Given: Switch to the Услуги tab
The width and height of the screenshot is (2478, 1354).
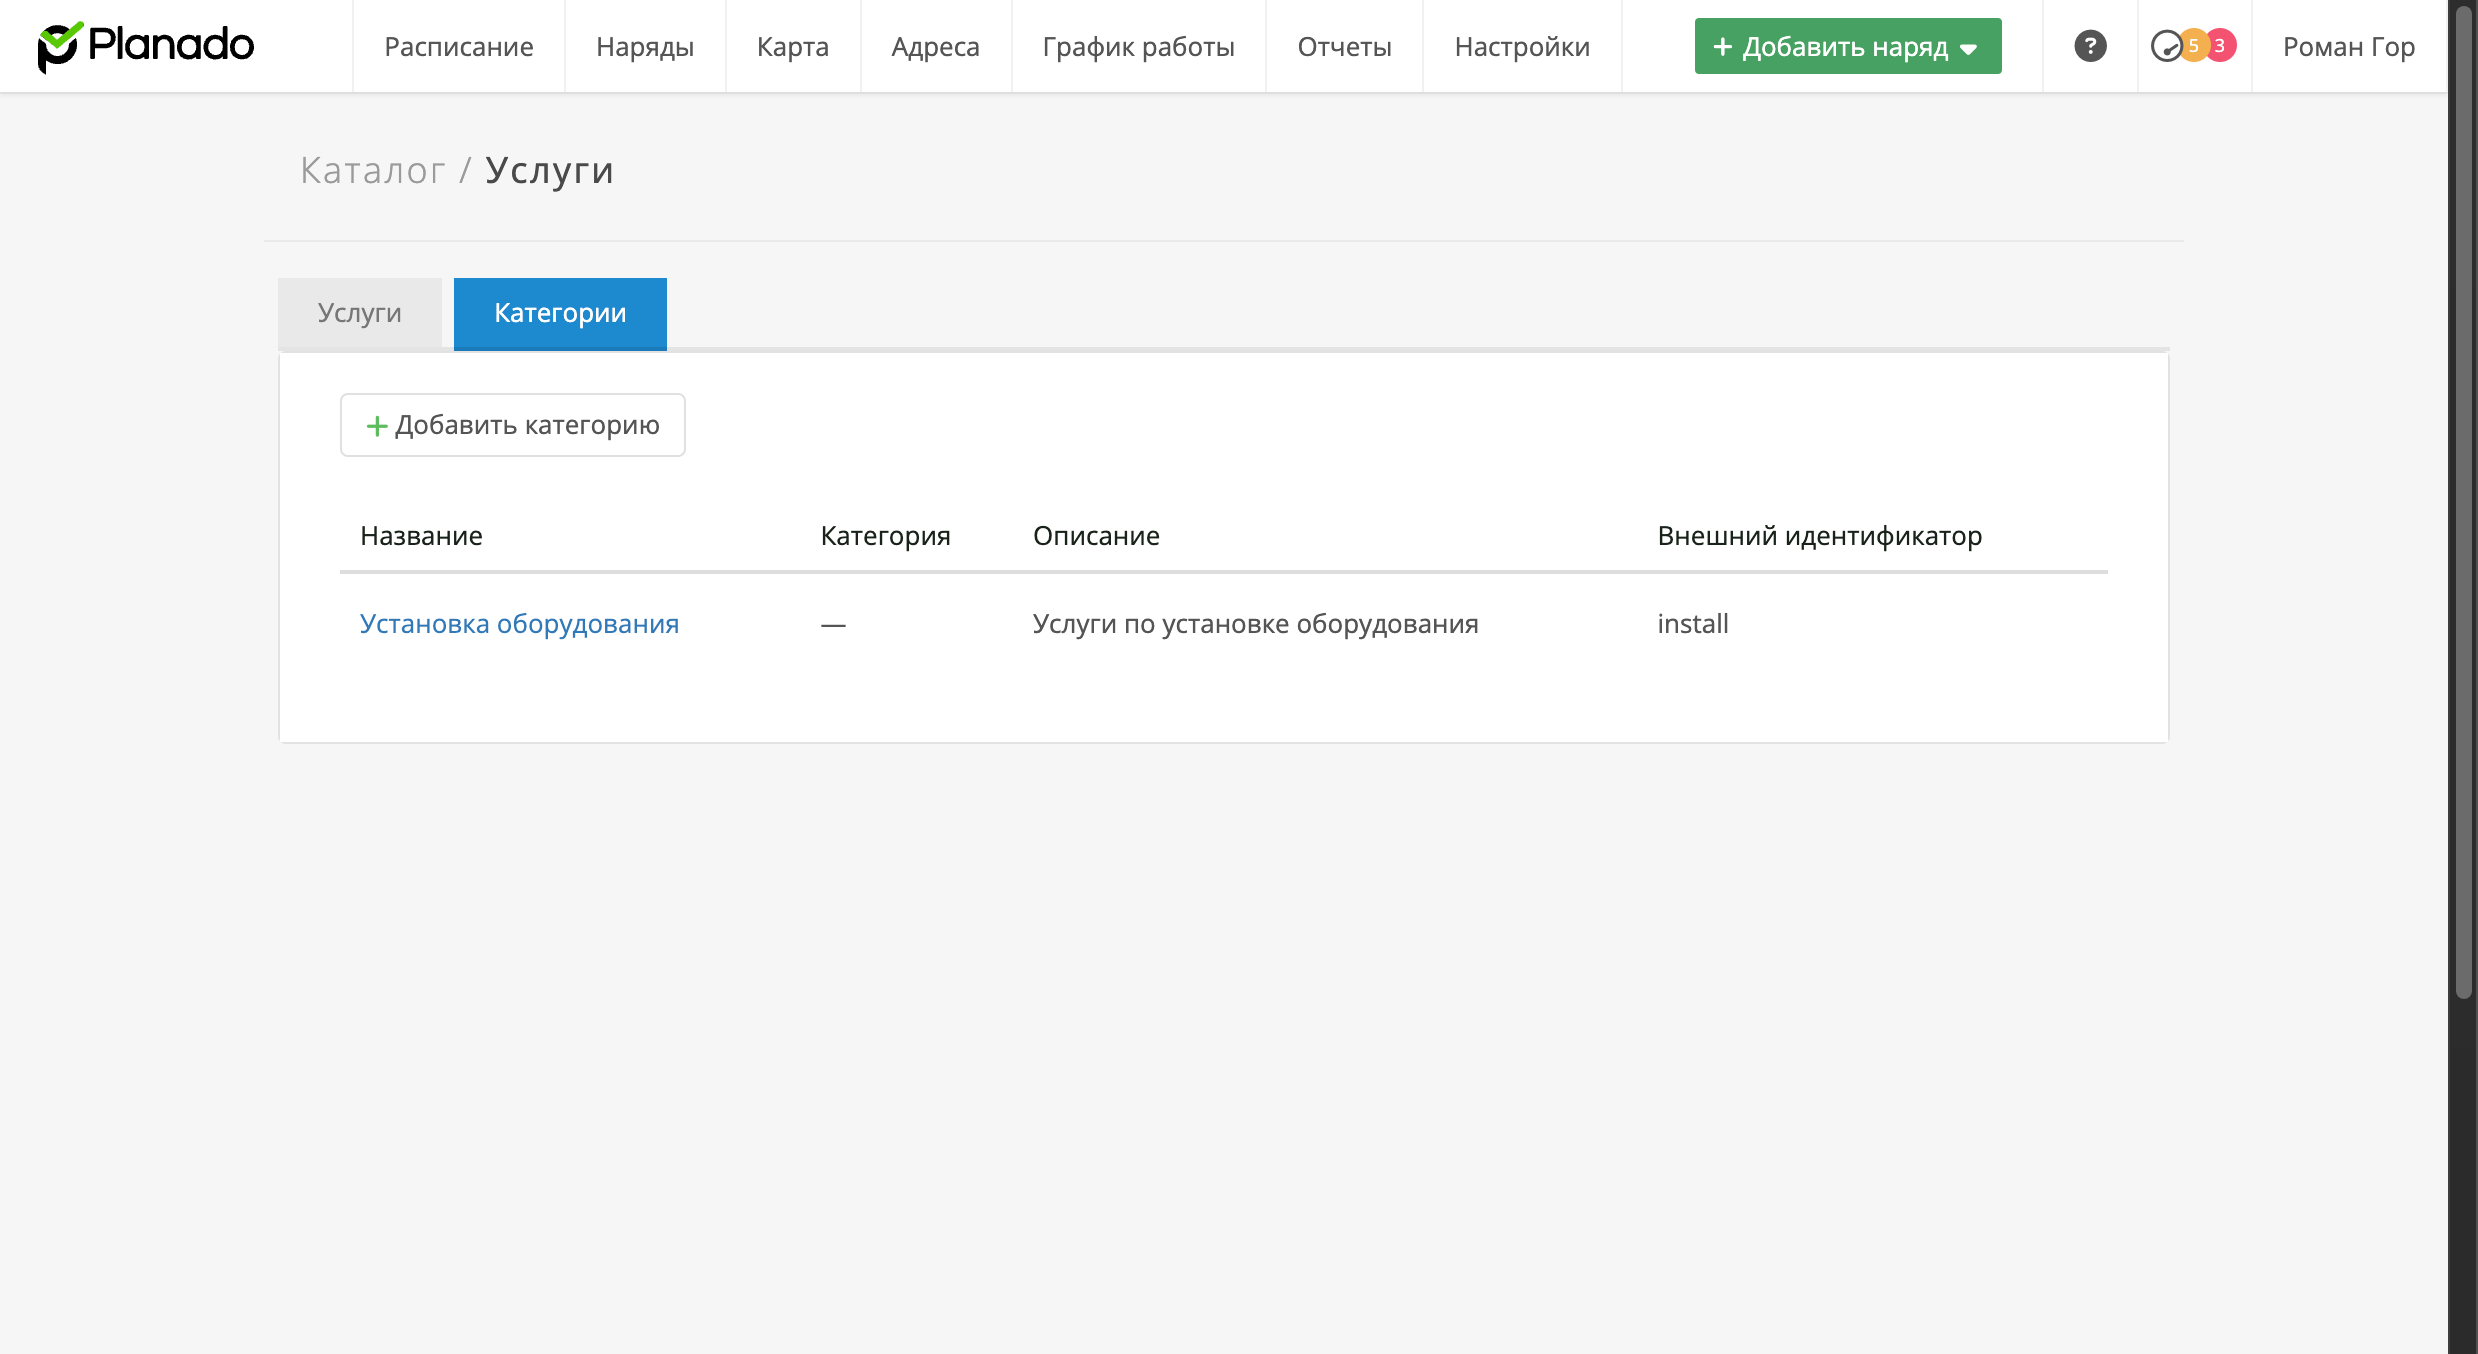Looking at the screenshot, I should 360,313.
